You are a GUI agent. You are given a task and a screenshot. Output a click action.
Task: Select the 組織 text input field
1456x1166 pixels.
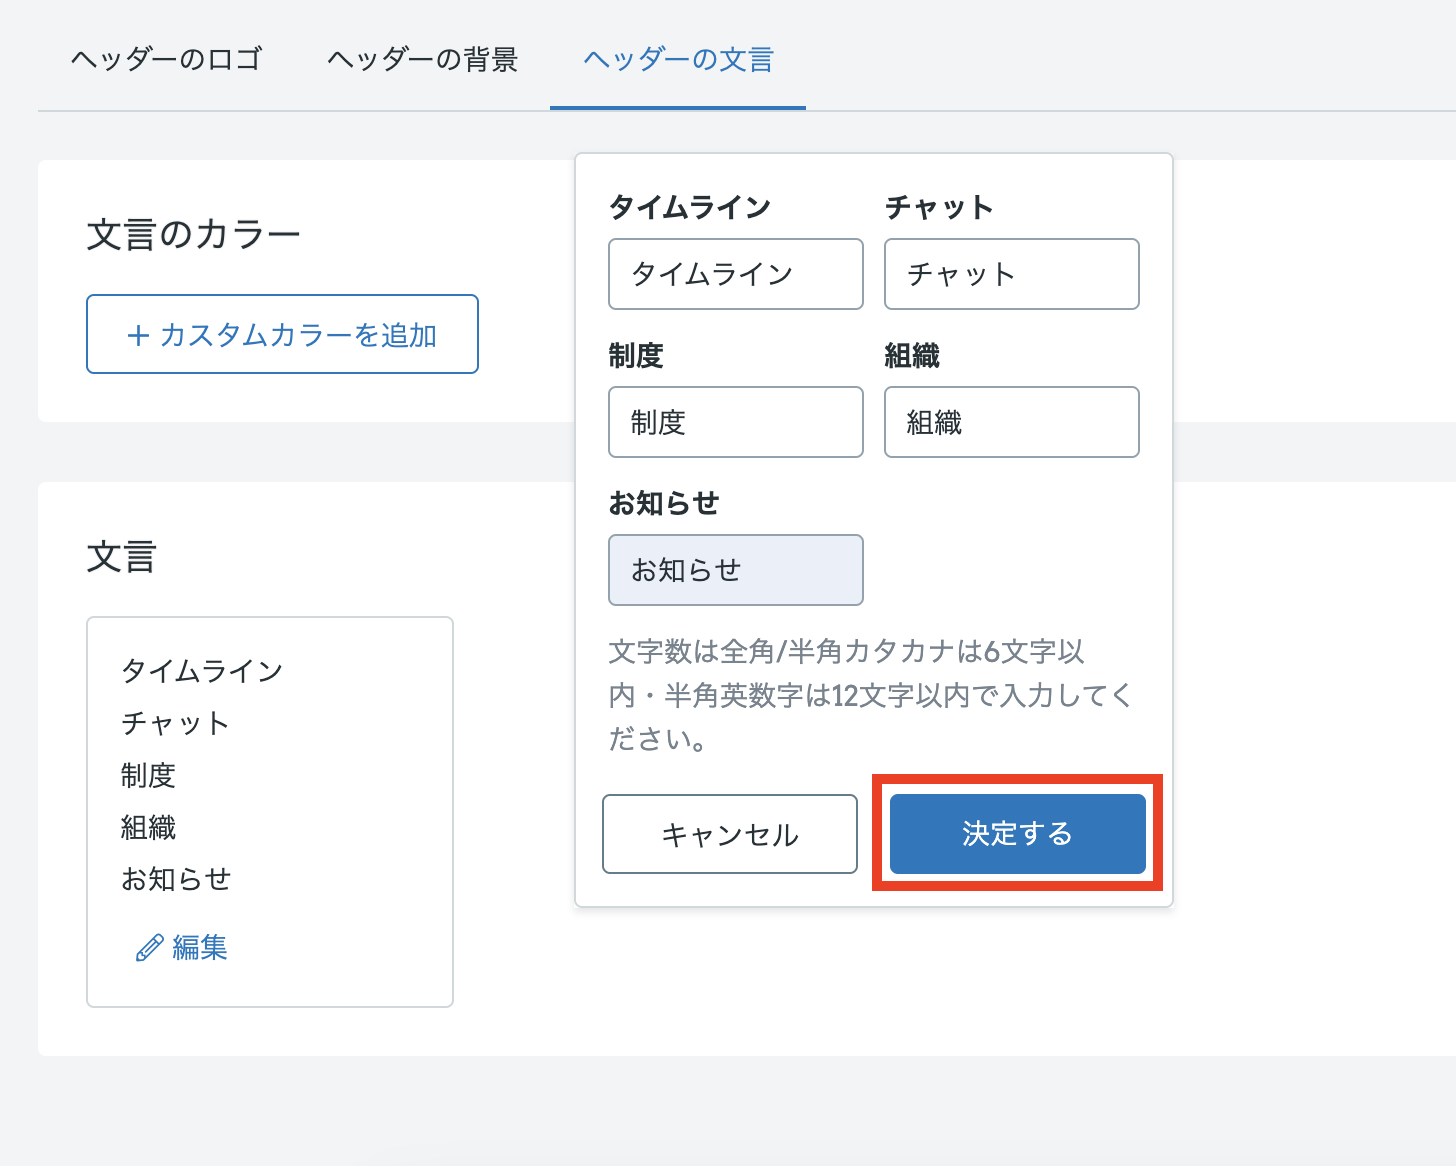pos(1012,422)
